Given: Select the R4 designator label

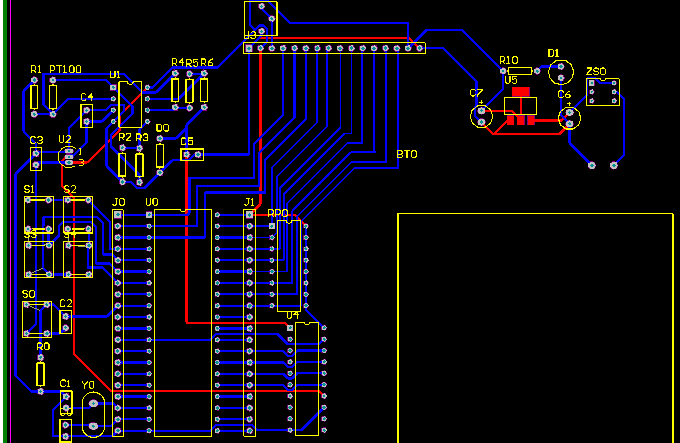Looking at the screenshot, I should point(177,62).
